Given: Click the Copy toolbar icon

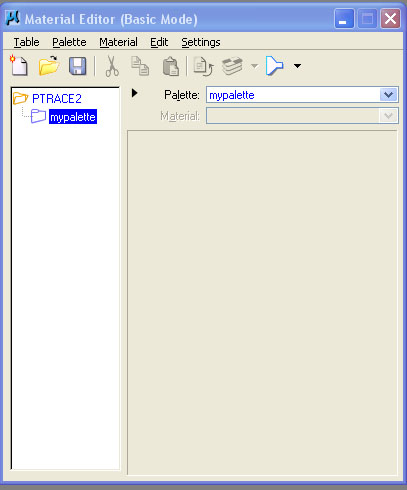Looking at the screenshot, I should coord(140,66).
